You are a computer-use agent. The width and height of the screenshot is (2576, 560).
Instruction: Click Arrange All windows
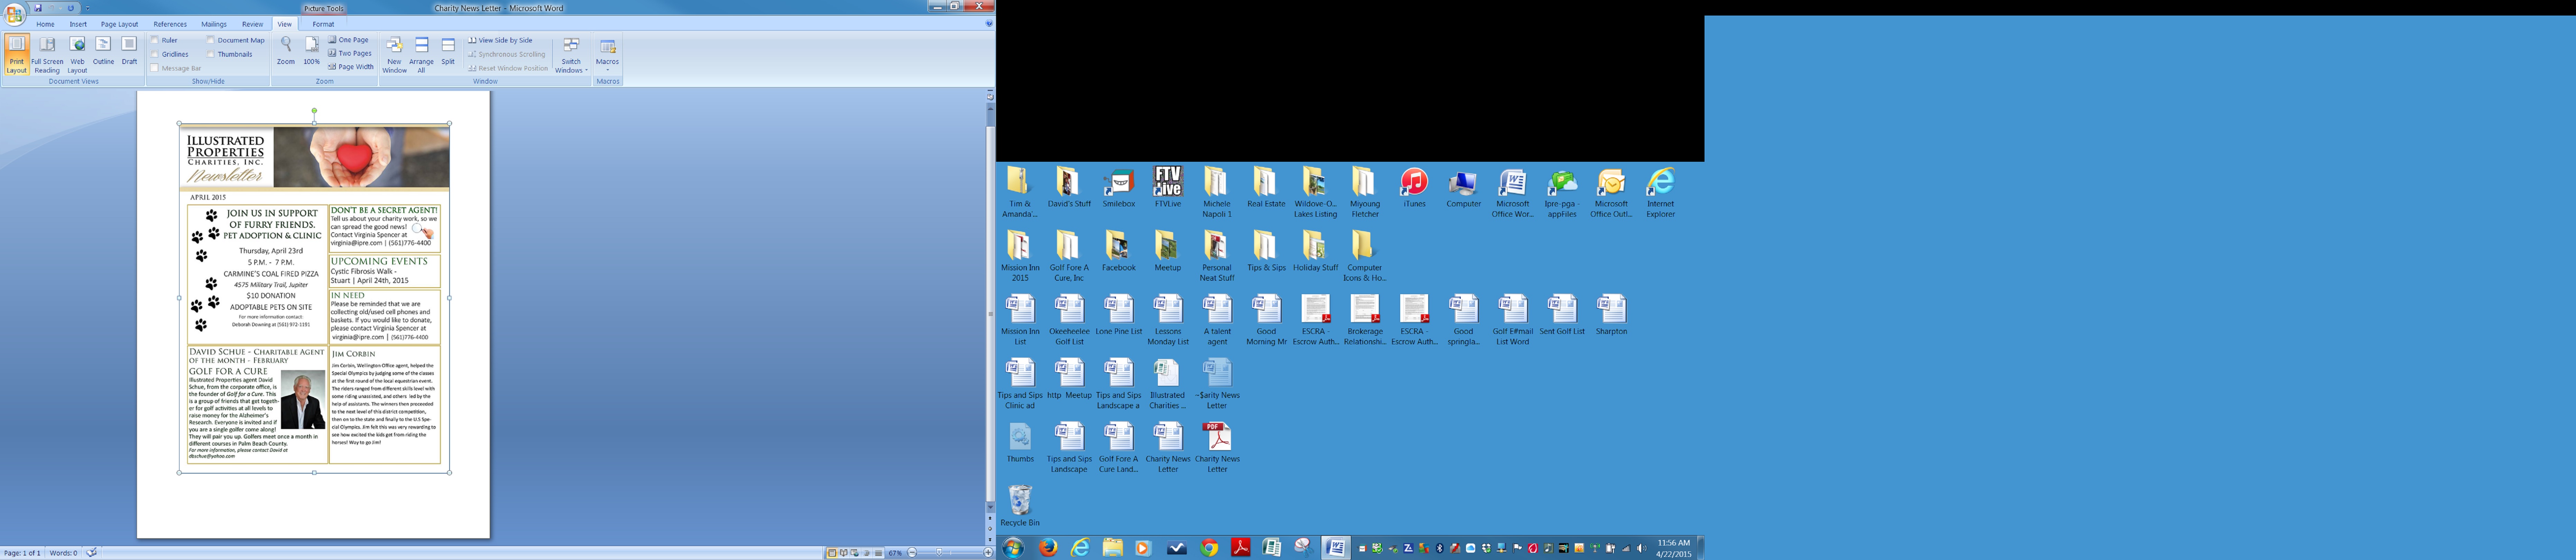coord(421,54)
